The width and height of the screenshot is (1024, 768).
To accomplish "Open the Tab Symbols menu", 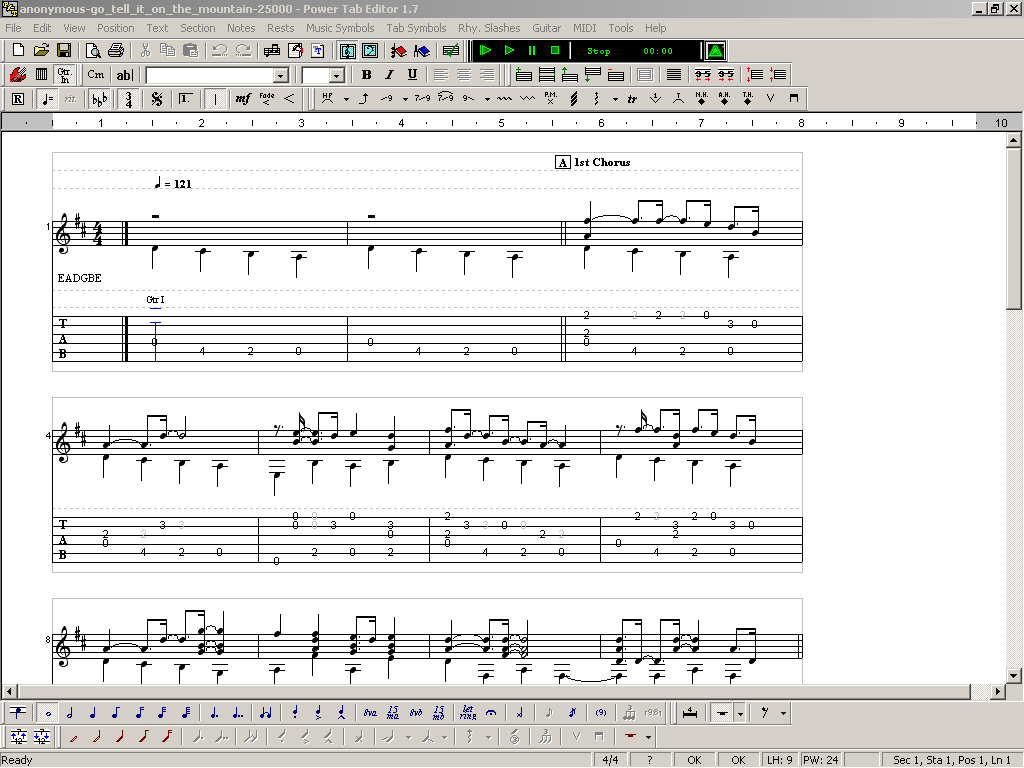I will click(x=416, y=28).
